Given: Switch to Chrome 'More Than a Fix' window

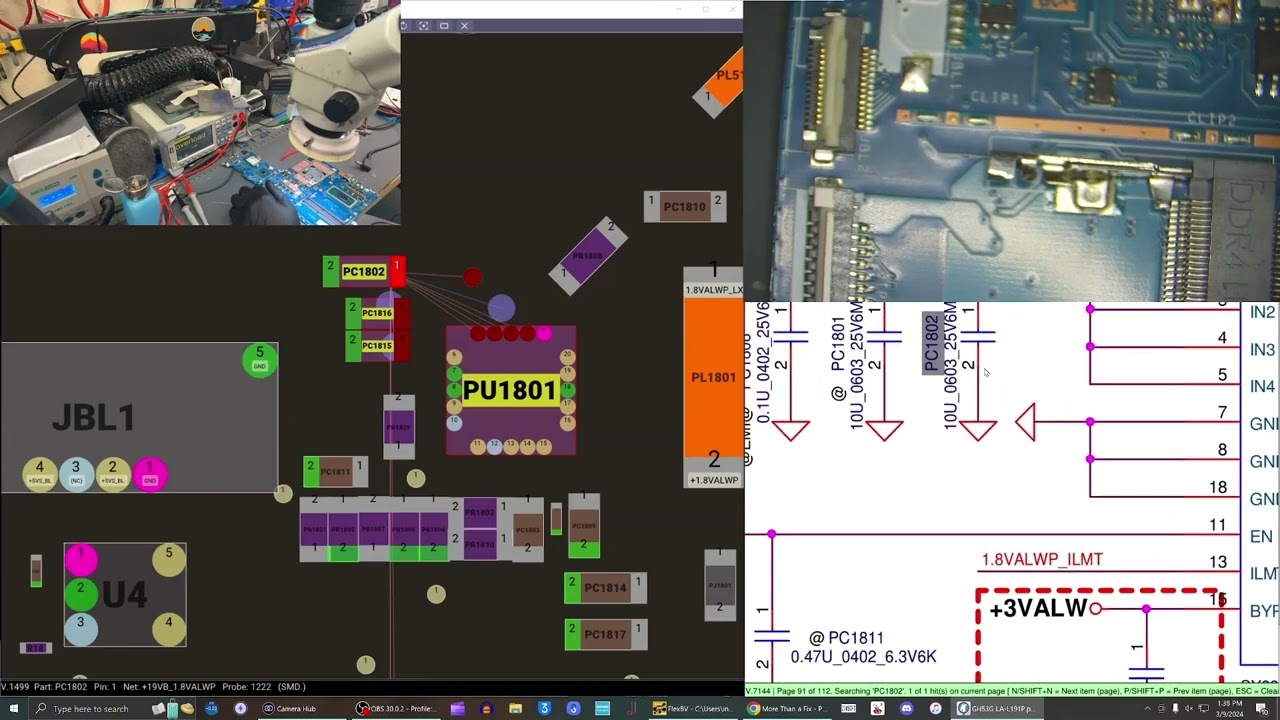Looking at the screenshot, I should click(x=787, y=709).
